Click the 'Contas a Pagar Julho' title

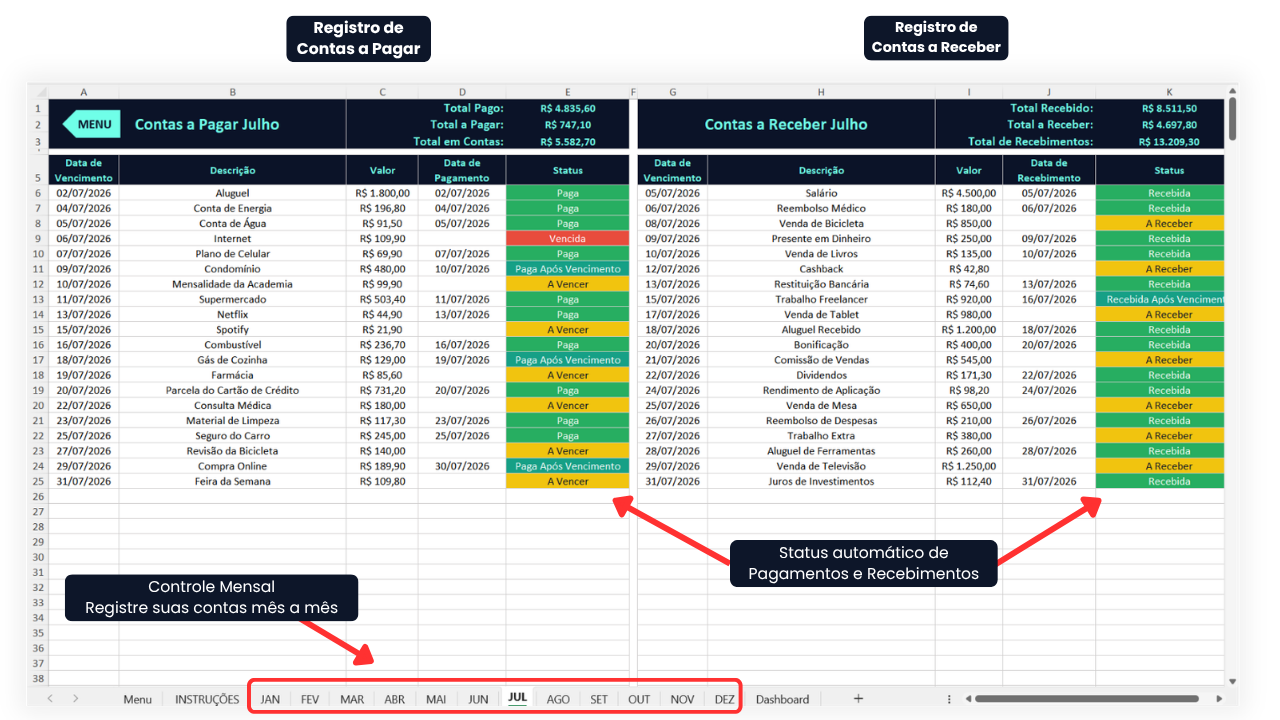207,124
